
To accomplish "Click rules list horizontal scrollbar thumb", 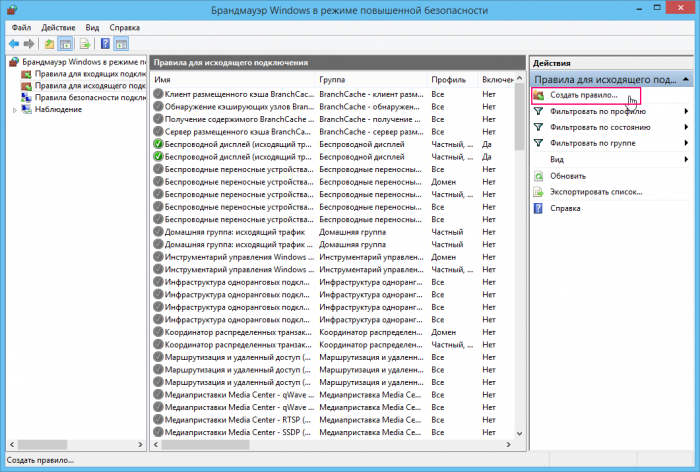I will (x=206, y=445).
